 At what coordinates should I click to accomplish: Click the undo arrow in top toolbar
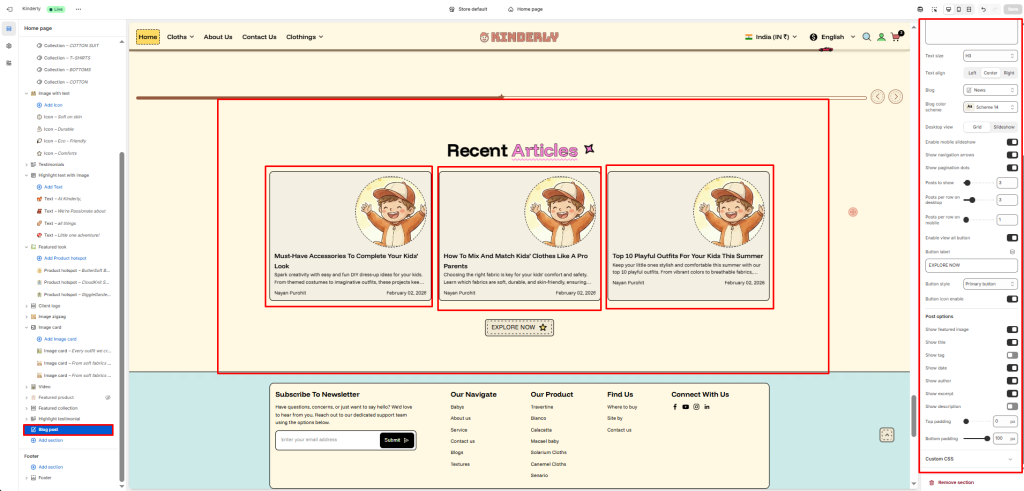[x=984, y=9]
